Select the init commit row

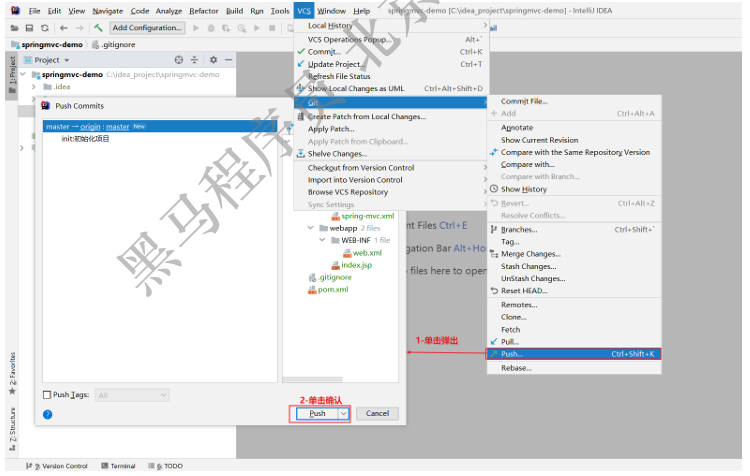point(160,139)
